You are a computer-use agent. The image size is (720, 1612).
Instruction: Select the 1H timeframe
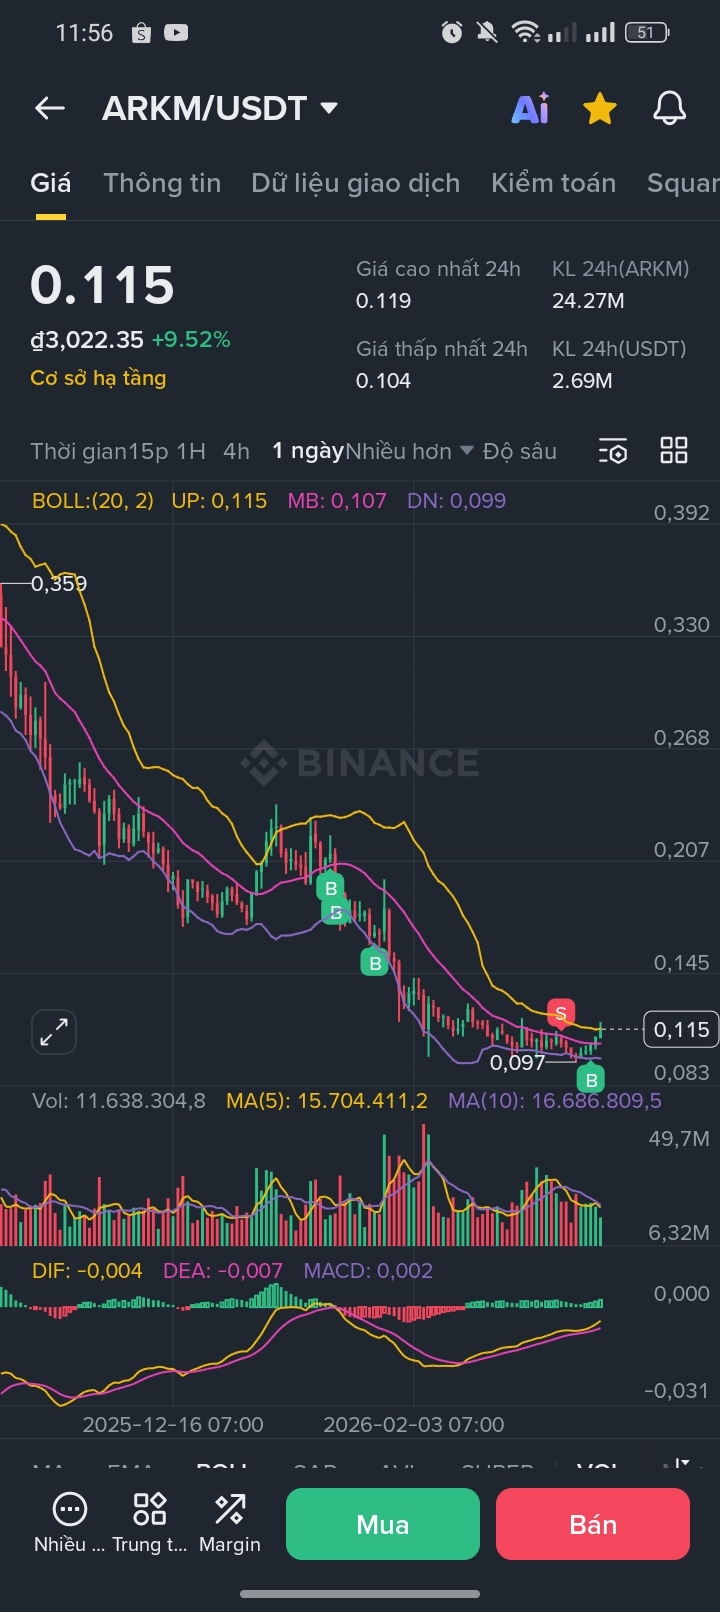[x=191, y=451]
